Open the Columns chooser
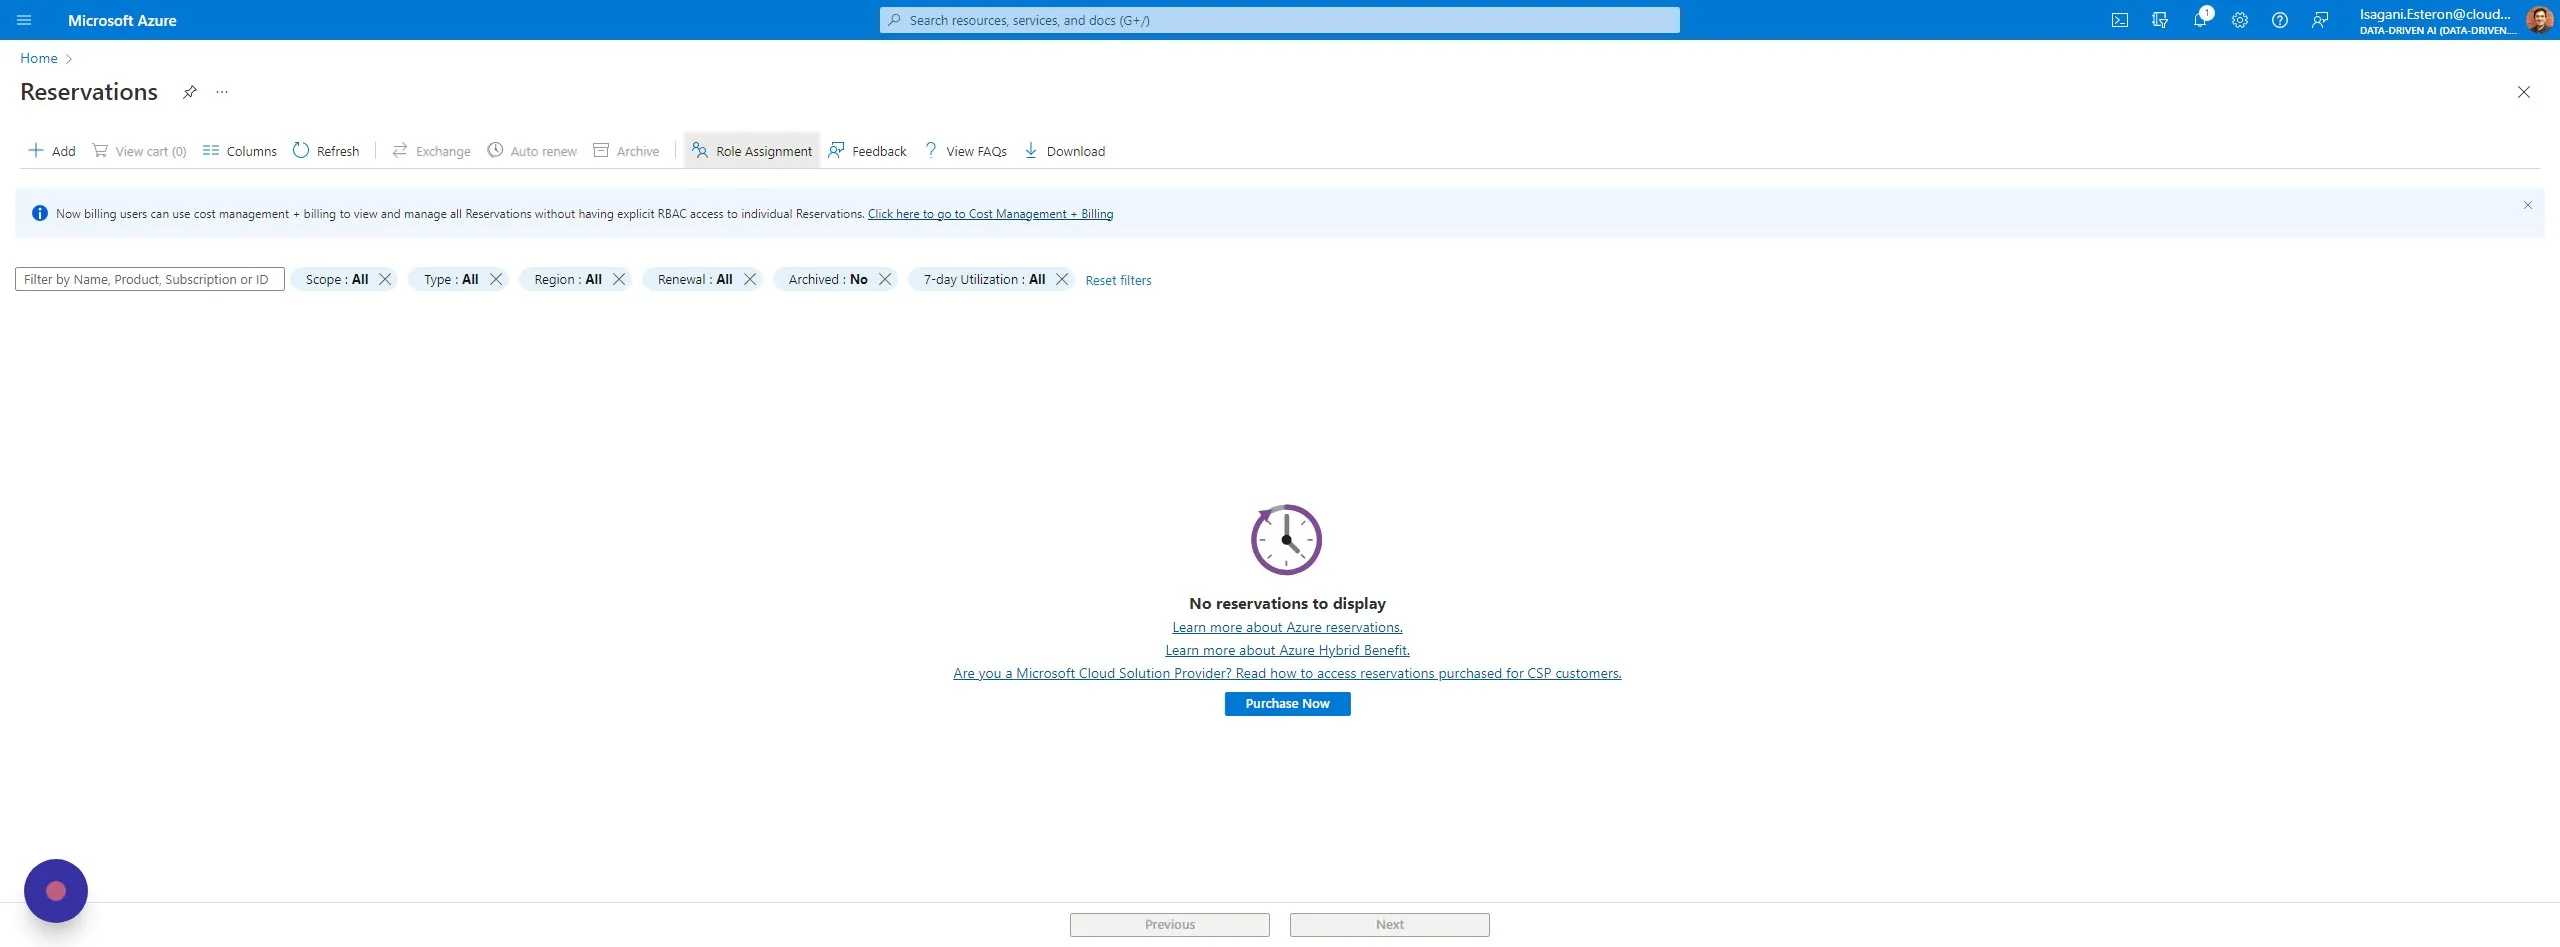Image resolution: width=2560 pixels, height=947 pixels. coord(240,151)
